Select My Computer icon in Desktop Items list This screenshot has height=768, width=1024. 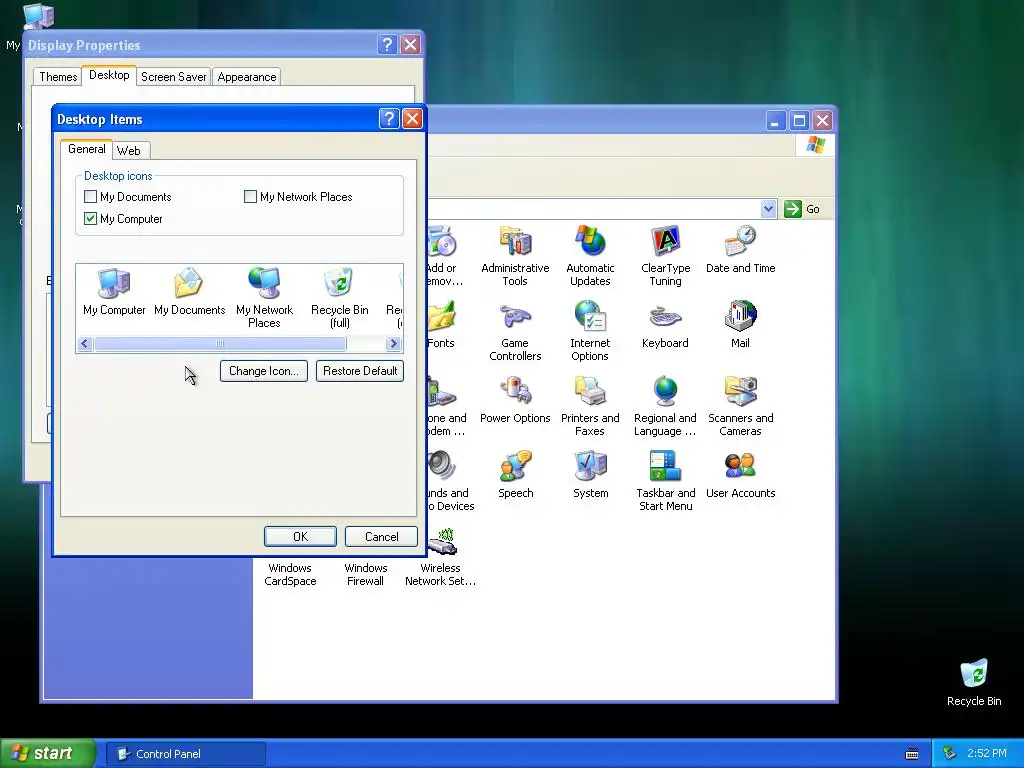point(114,292)
